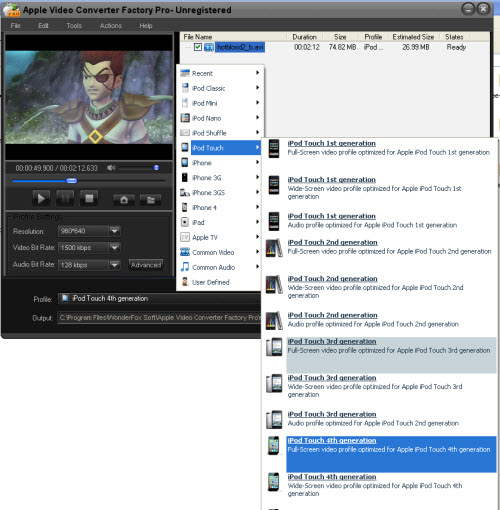The width and height of the screenshot is (500, 510).
Task: Pause the video preview
Action: [65, 199]
